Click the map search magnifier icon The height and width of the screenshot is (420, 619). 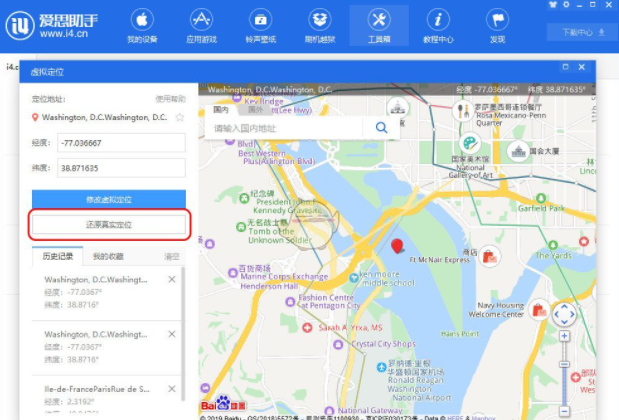(381, 128)
